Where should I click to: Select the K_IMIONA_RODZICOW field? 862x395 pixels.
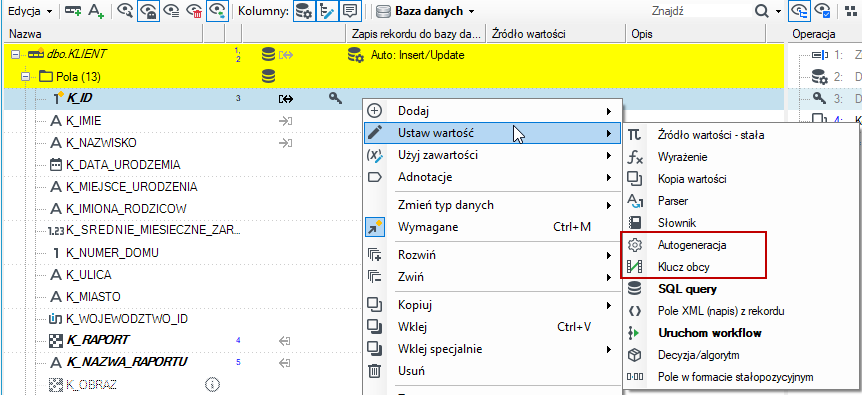coord(126,209)
